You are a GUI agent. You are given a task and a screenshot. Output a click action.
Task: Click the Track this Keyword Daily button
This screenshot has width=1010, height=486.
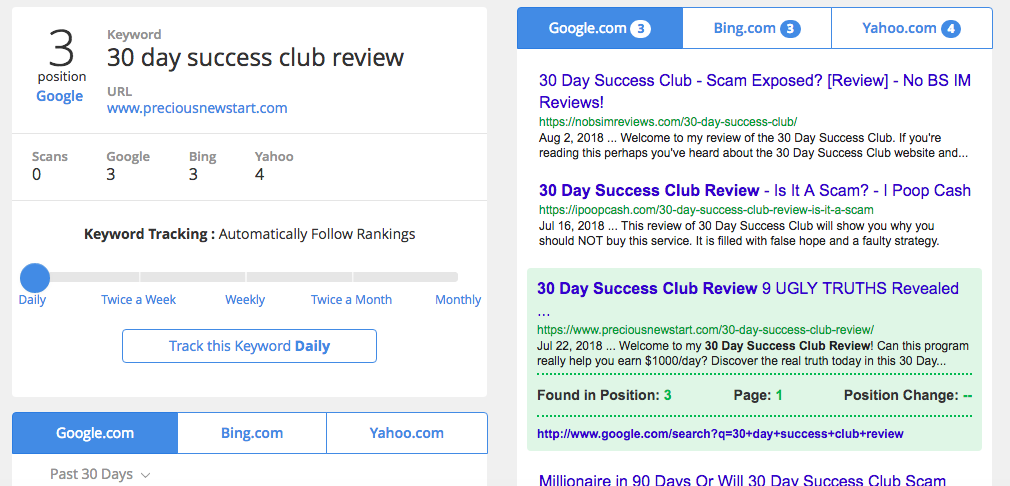click(249, 346)
